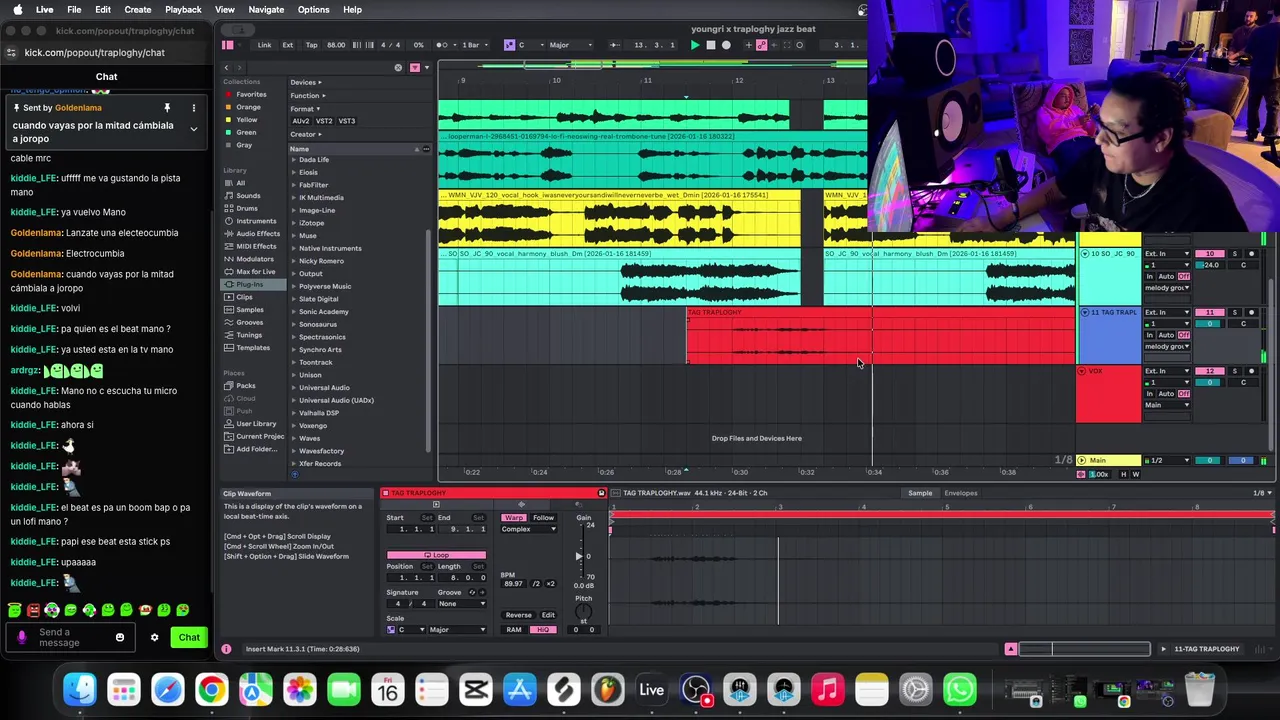Toggle the Warp button
The width and height of the screenshot is (1280, 720).
pos(514,518)
